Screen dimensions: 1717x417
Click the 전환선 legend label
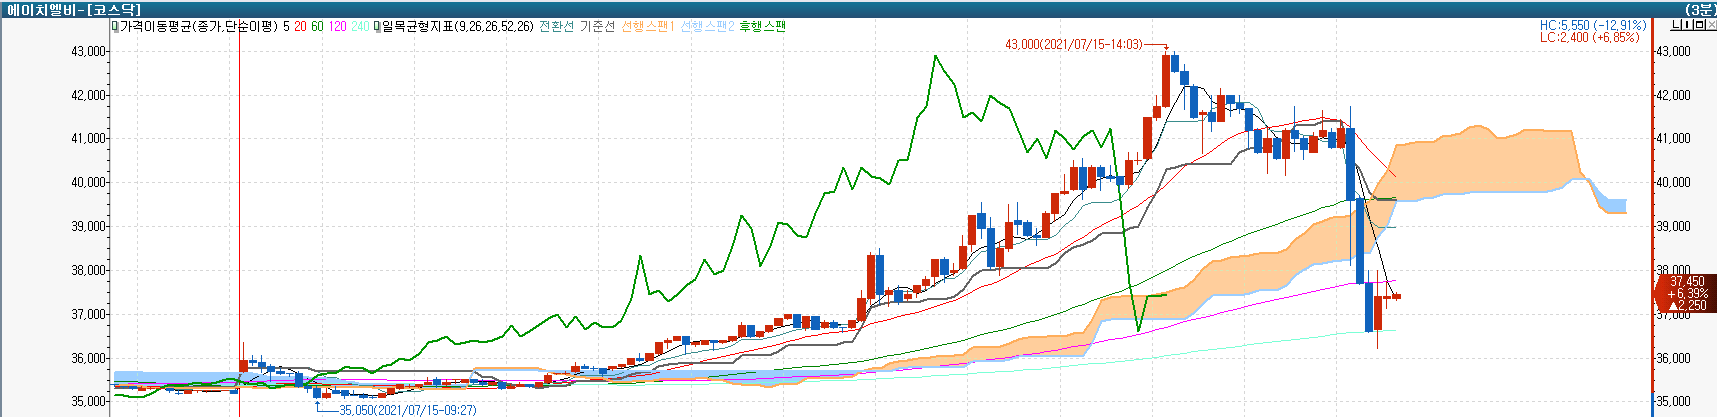pyautogui.click(x=556, y=27)
